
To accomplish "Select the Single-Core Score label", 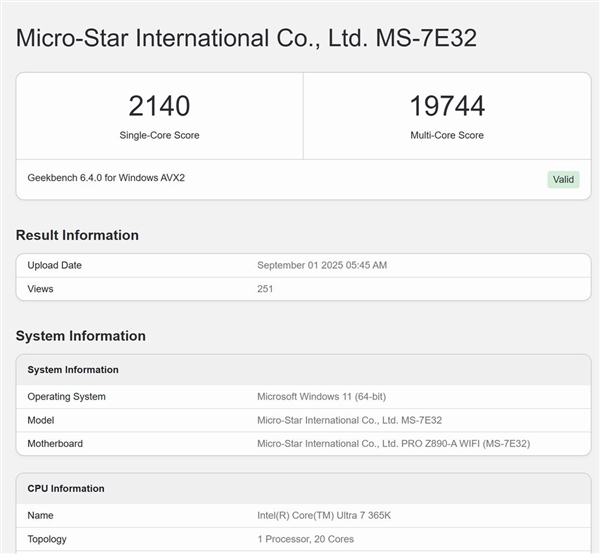I will [159, 135].
